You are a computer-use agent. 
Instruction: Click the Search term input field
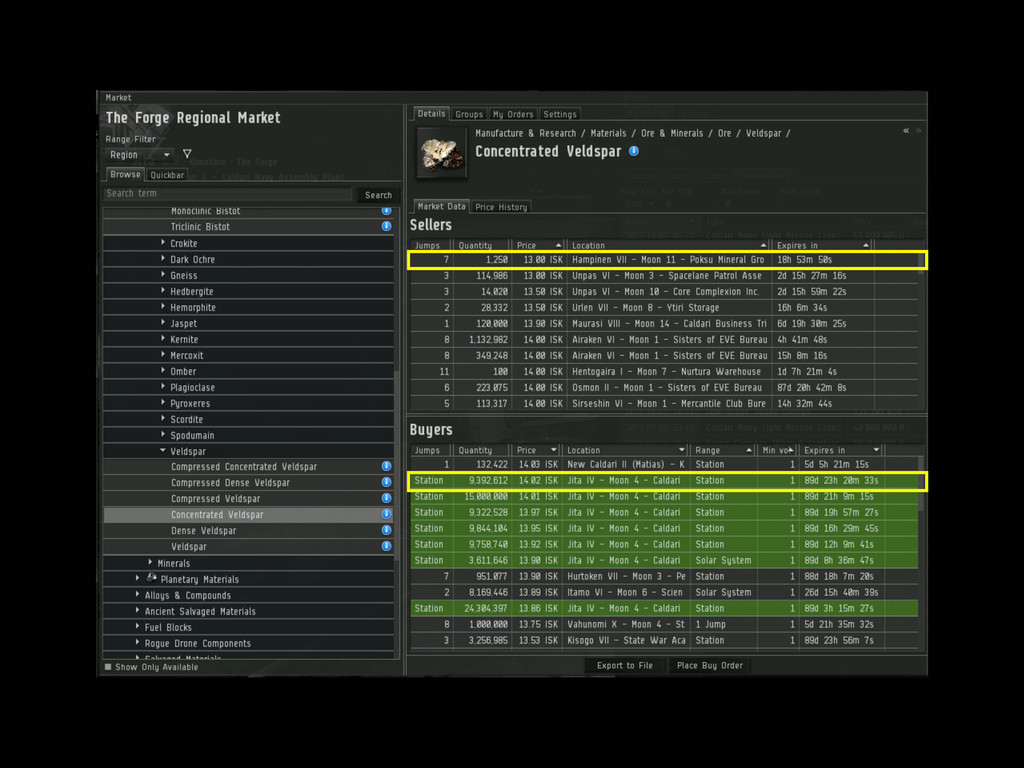point(227,193)
